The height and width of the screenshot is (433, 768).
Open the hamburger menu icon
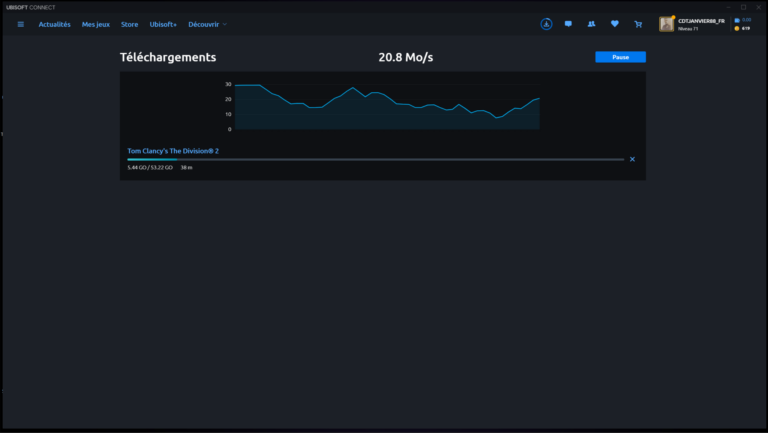[x=20, y=24]
